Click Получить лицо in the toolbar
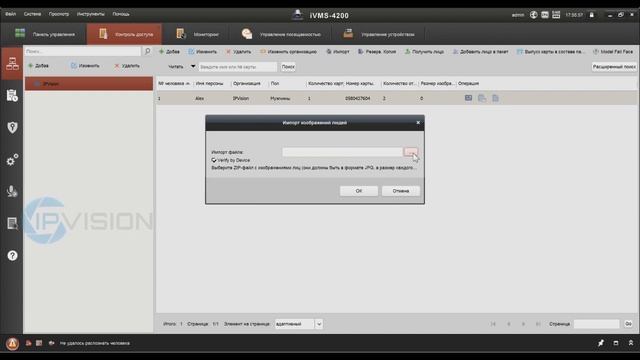 pos(424,52)
